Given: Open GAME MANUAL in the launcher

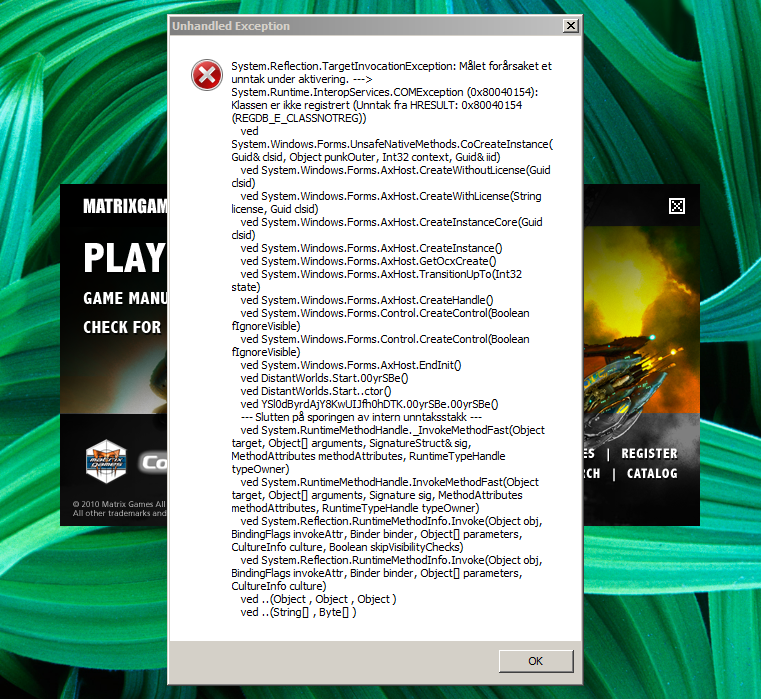Looking at the screenshot, I should point(125,298).
